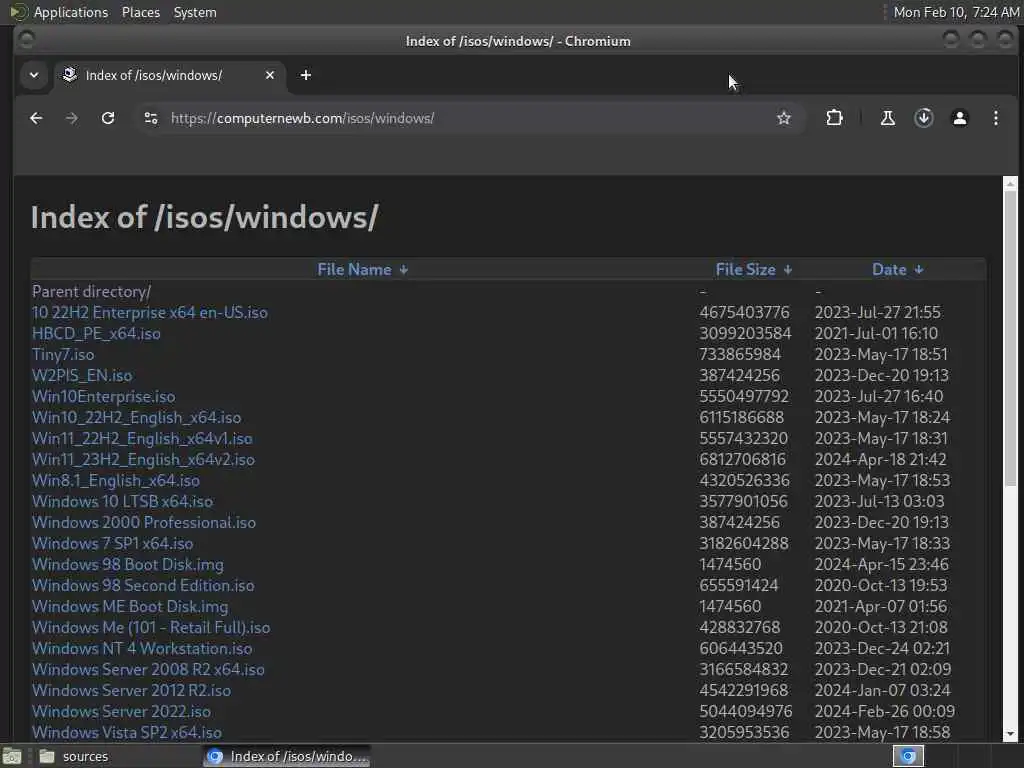This screenshot has width=1024, height=768.
Task: Click Windows Server 2012 R2.iso link
Action: [x=131, y=690]
